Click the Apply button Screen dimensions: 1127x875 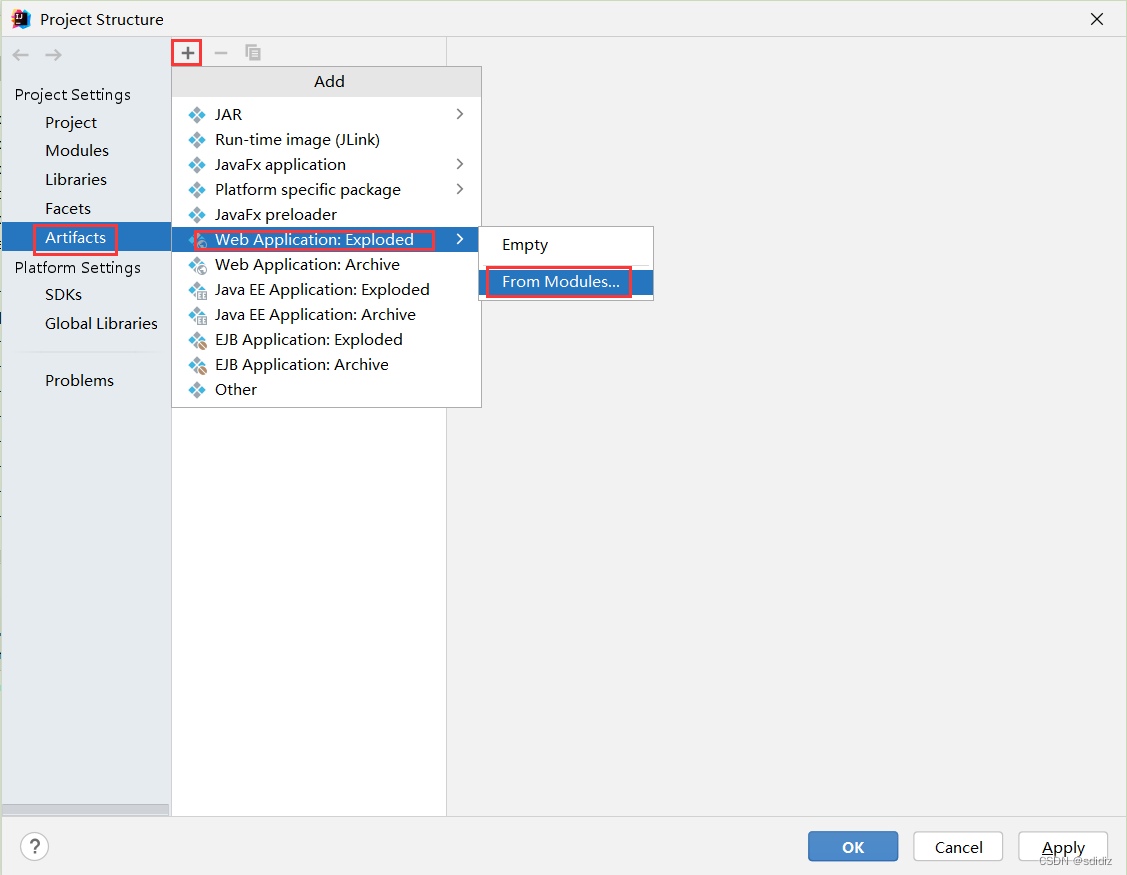coord(1063,846)
